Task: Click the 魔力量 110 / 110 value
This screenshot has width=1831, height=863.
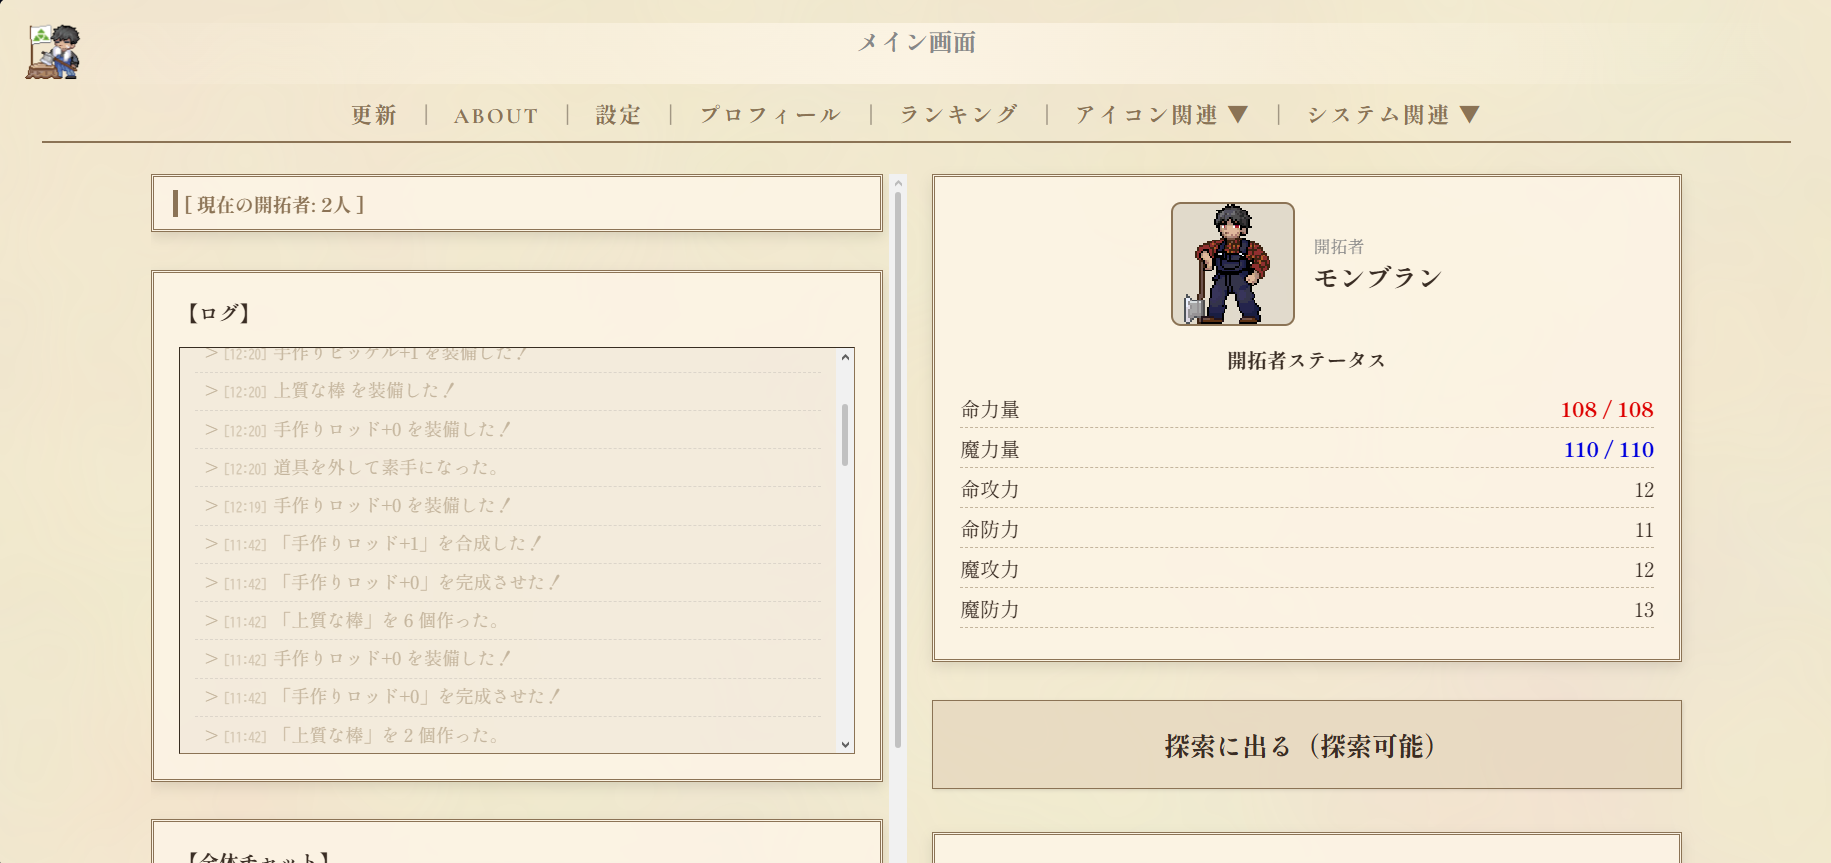Action: tap(1608, 450)
